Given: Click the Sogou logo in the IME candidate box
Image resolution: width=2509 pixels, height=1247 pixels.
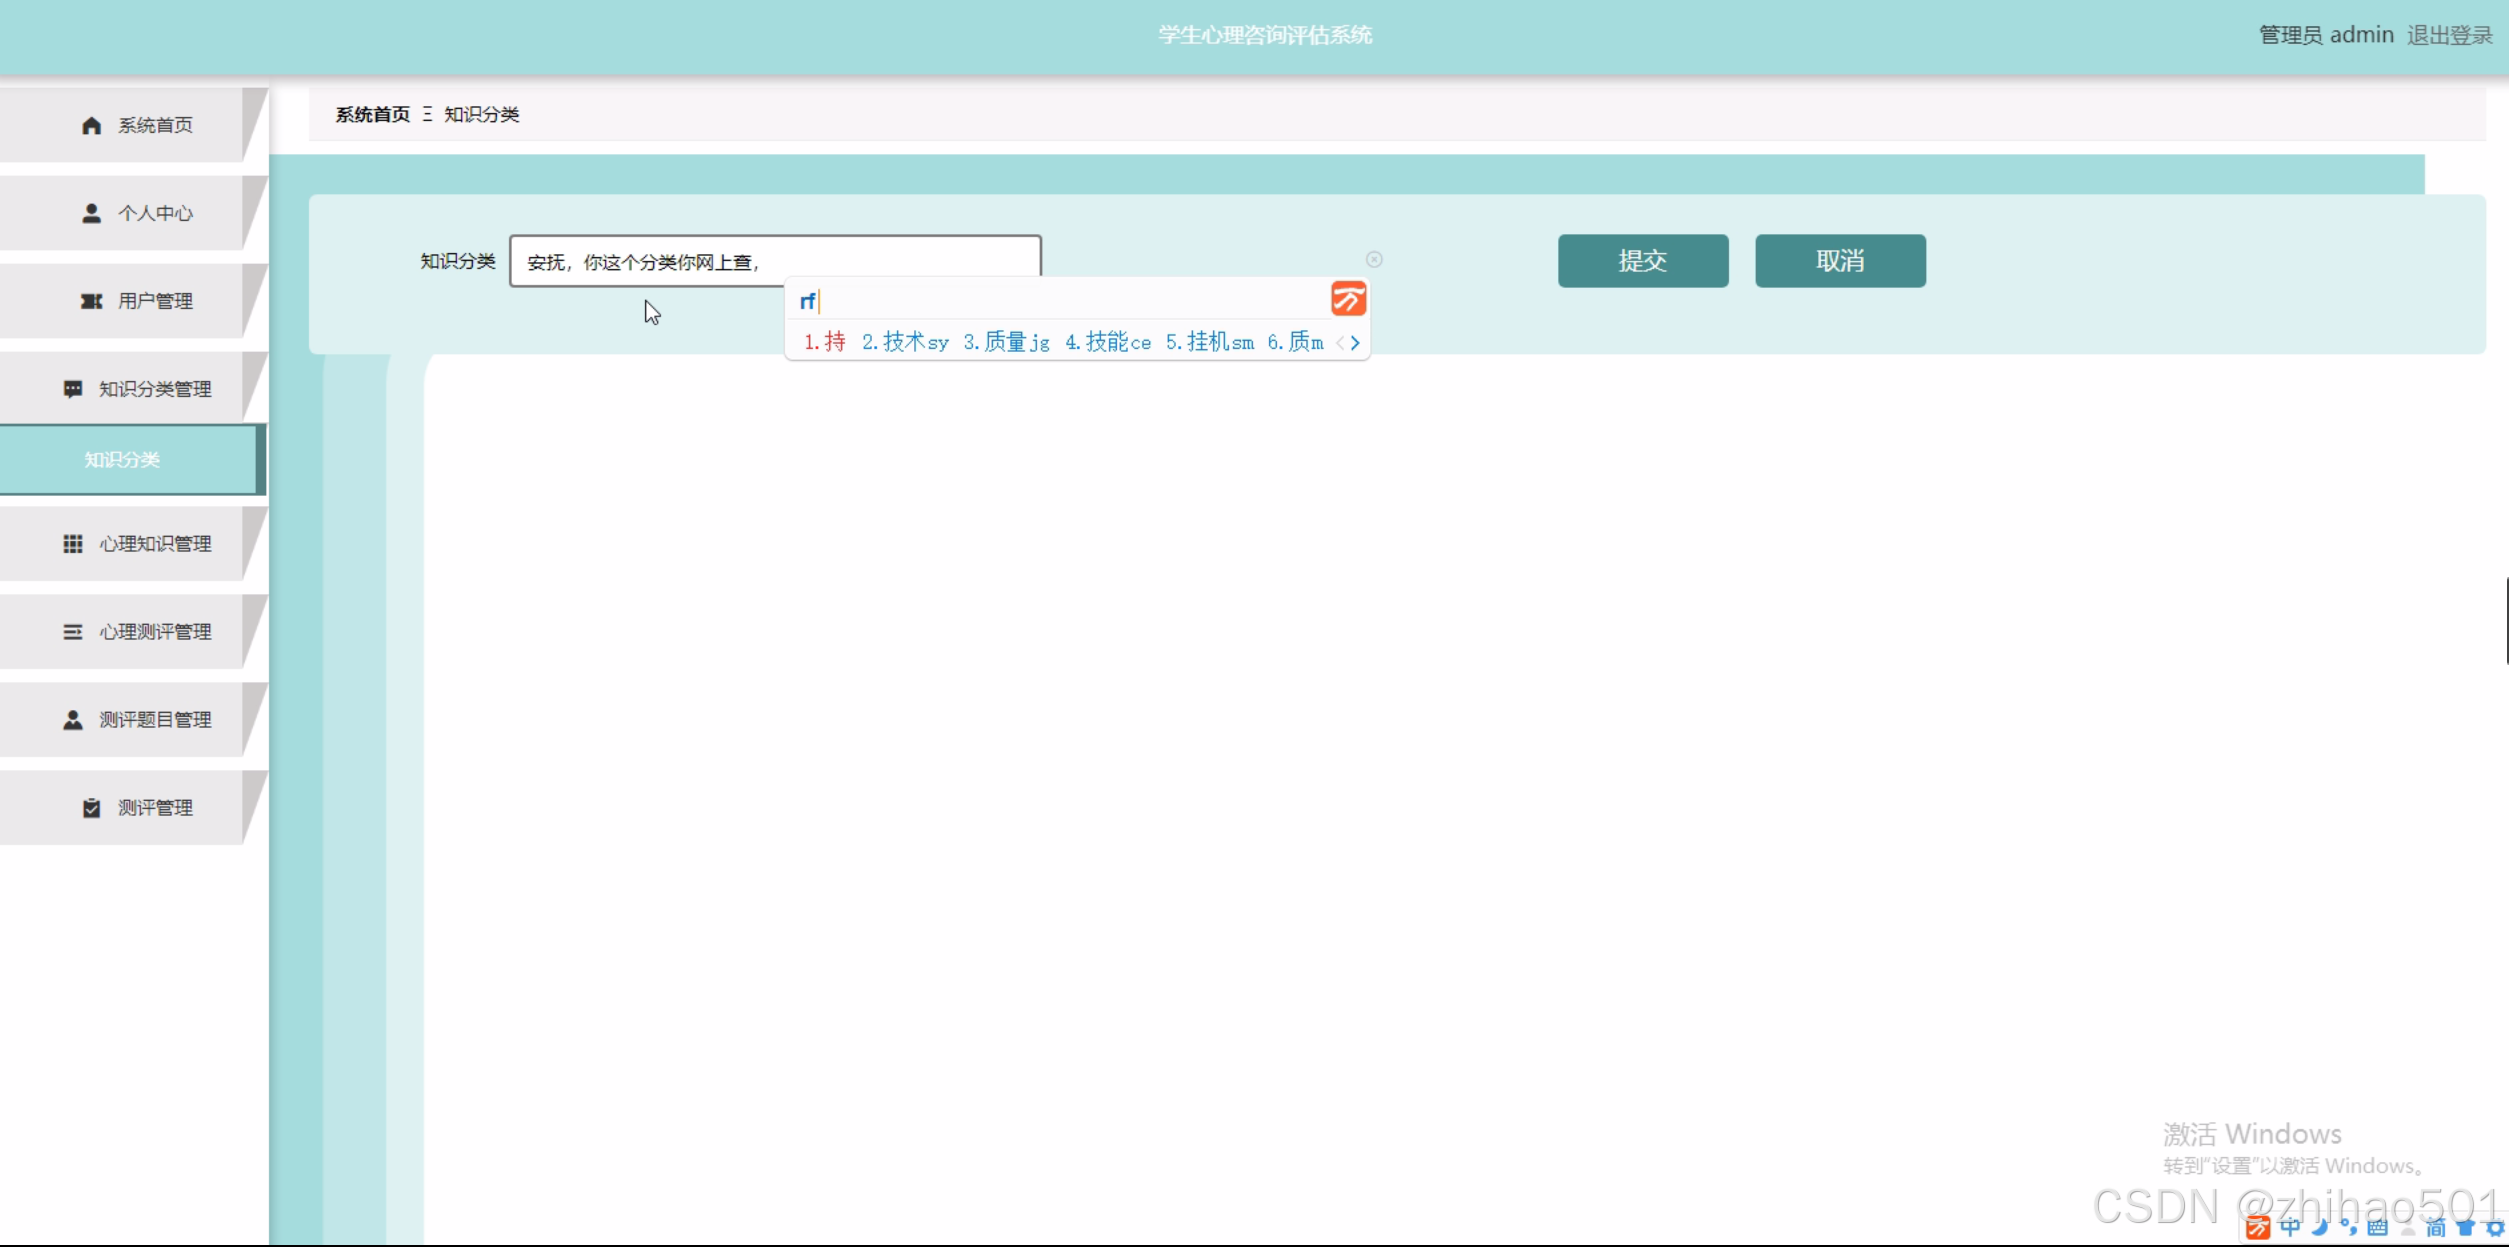Looking at the screenshot, I should [1347, 299].
